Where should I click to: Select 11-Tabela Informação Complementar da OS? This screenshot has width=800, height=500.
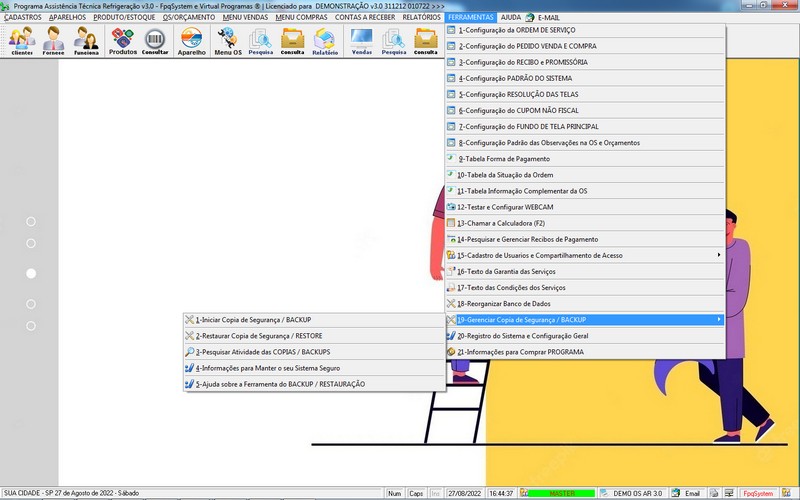point(585,191)
